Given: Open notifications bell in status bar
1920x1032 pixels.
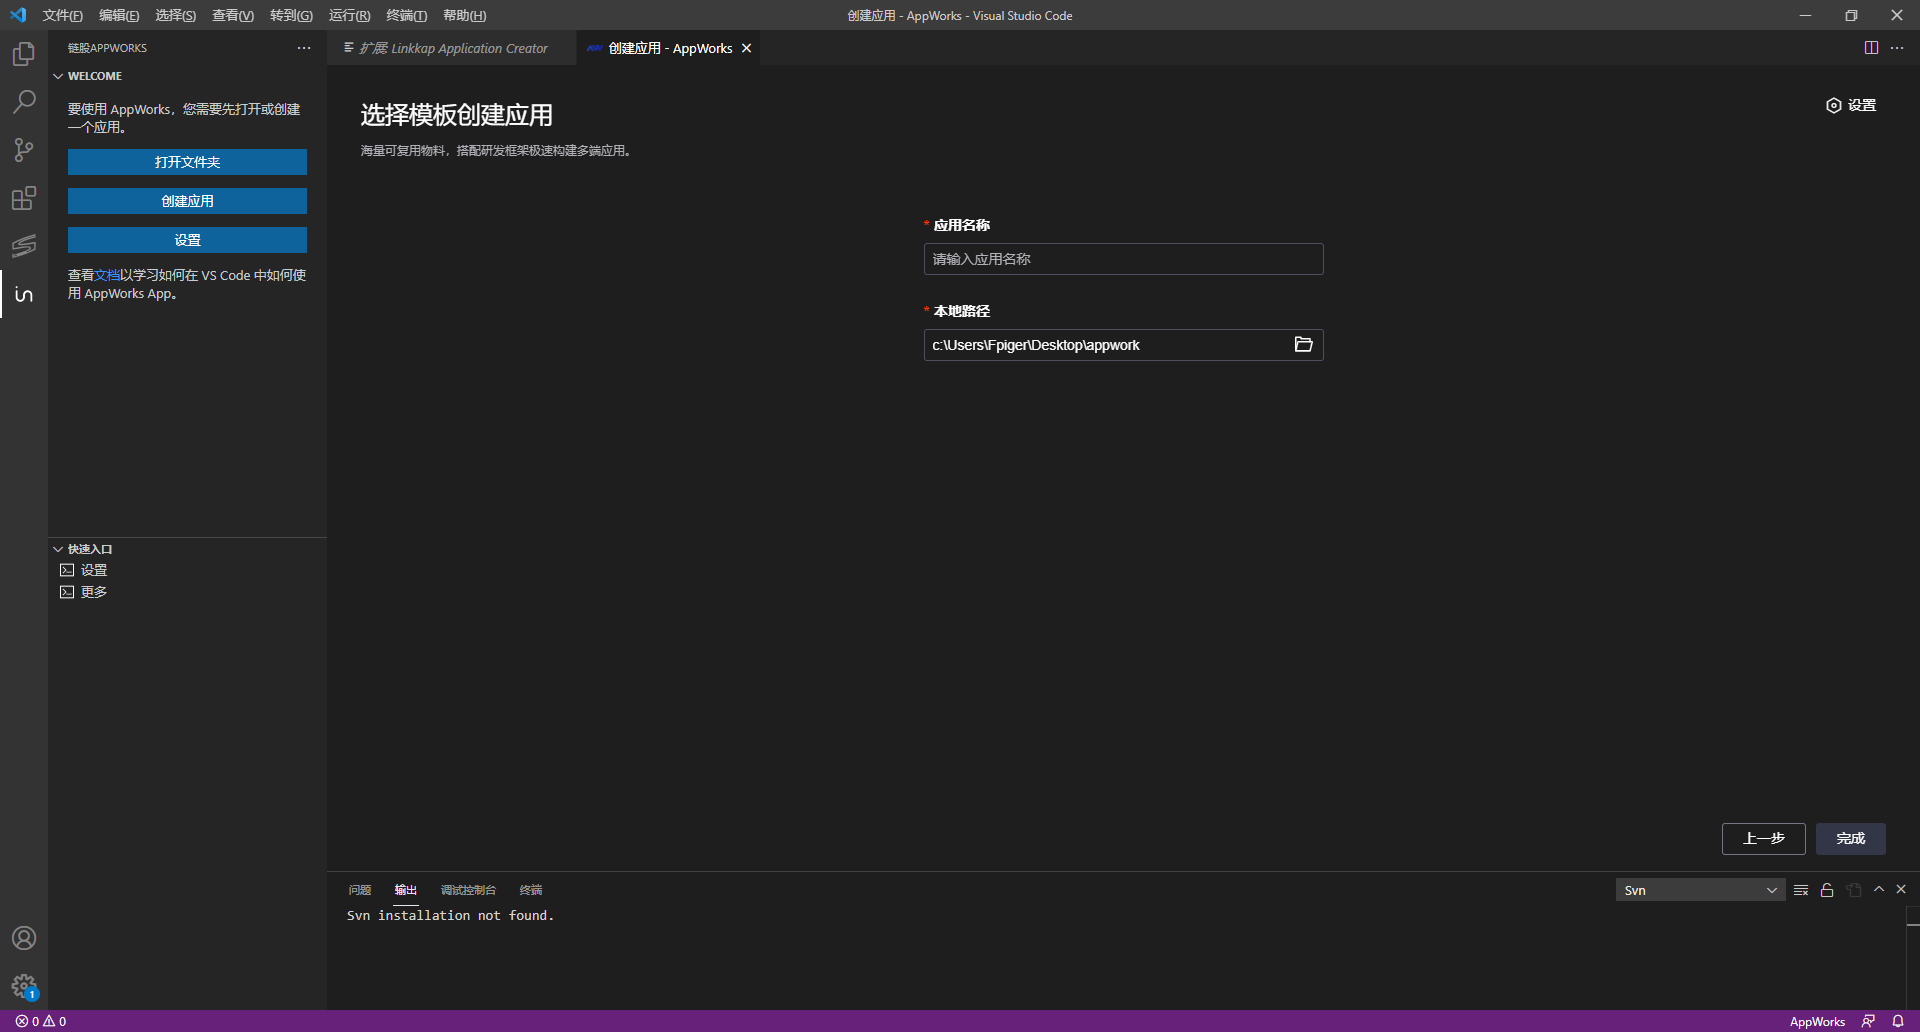Looking at the screenshot, I should 1898,1021.
